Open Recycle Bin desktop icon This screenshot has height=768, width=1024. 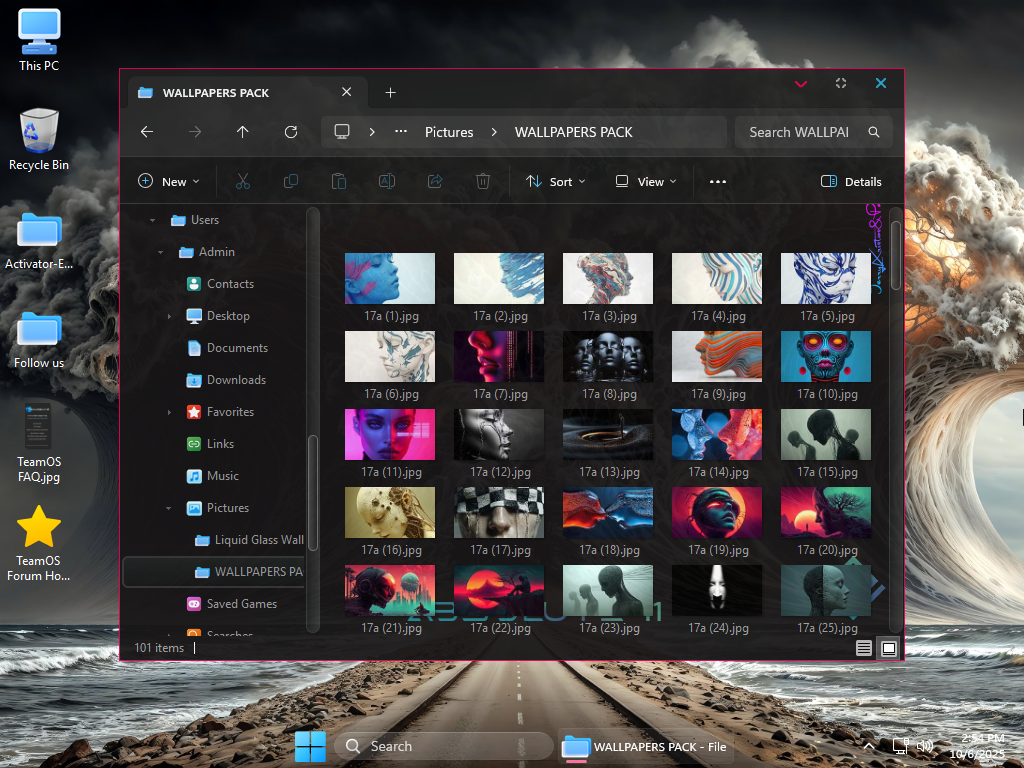point(39,141)
